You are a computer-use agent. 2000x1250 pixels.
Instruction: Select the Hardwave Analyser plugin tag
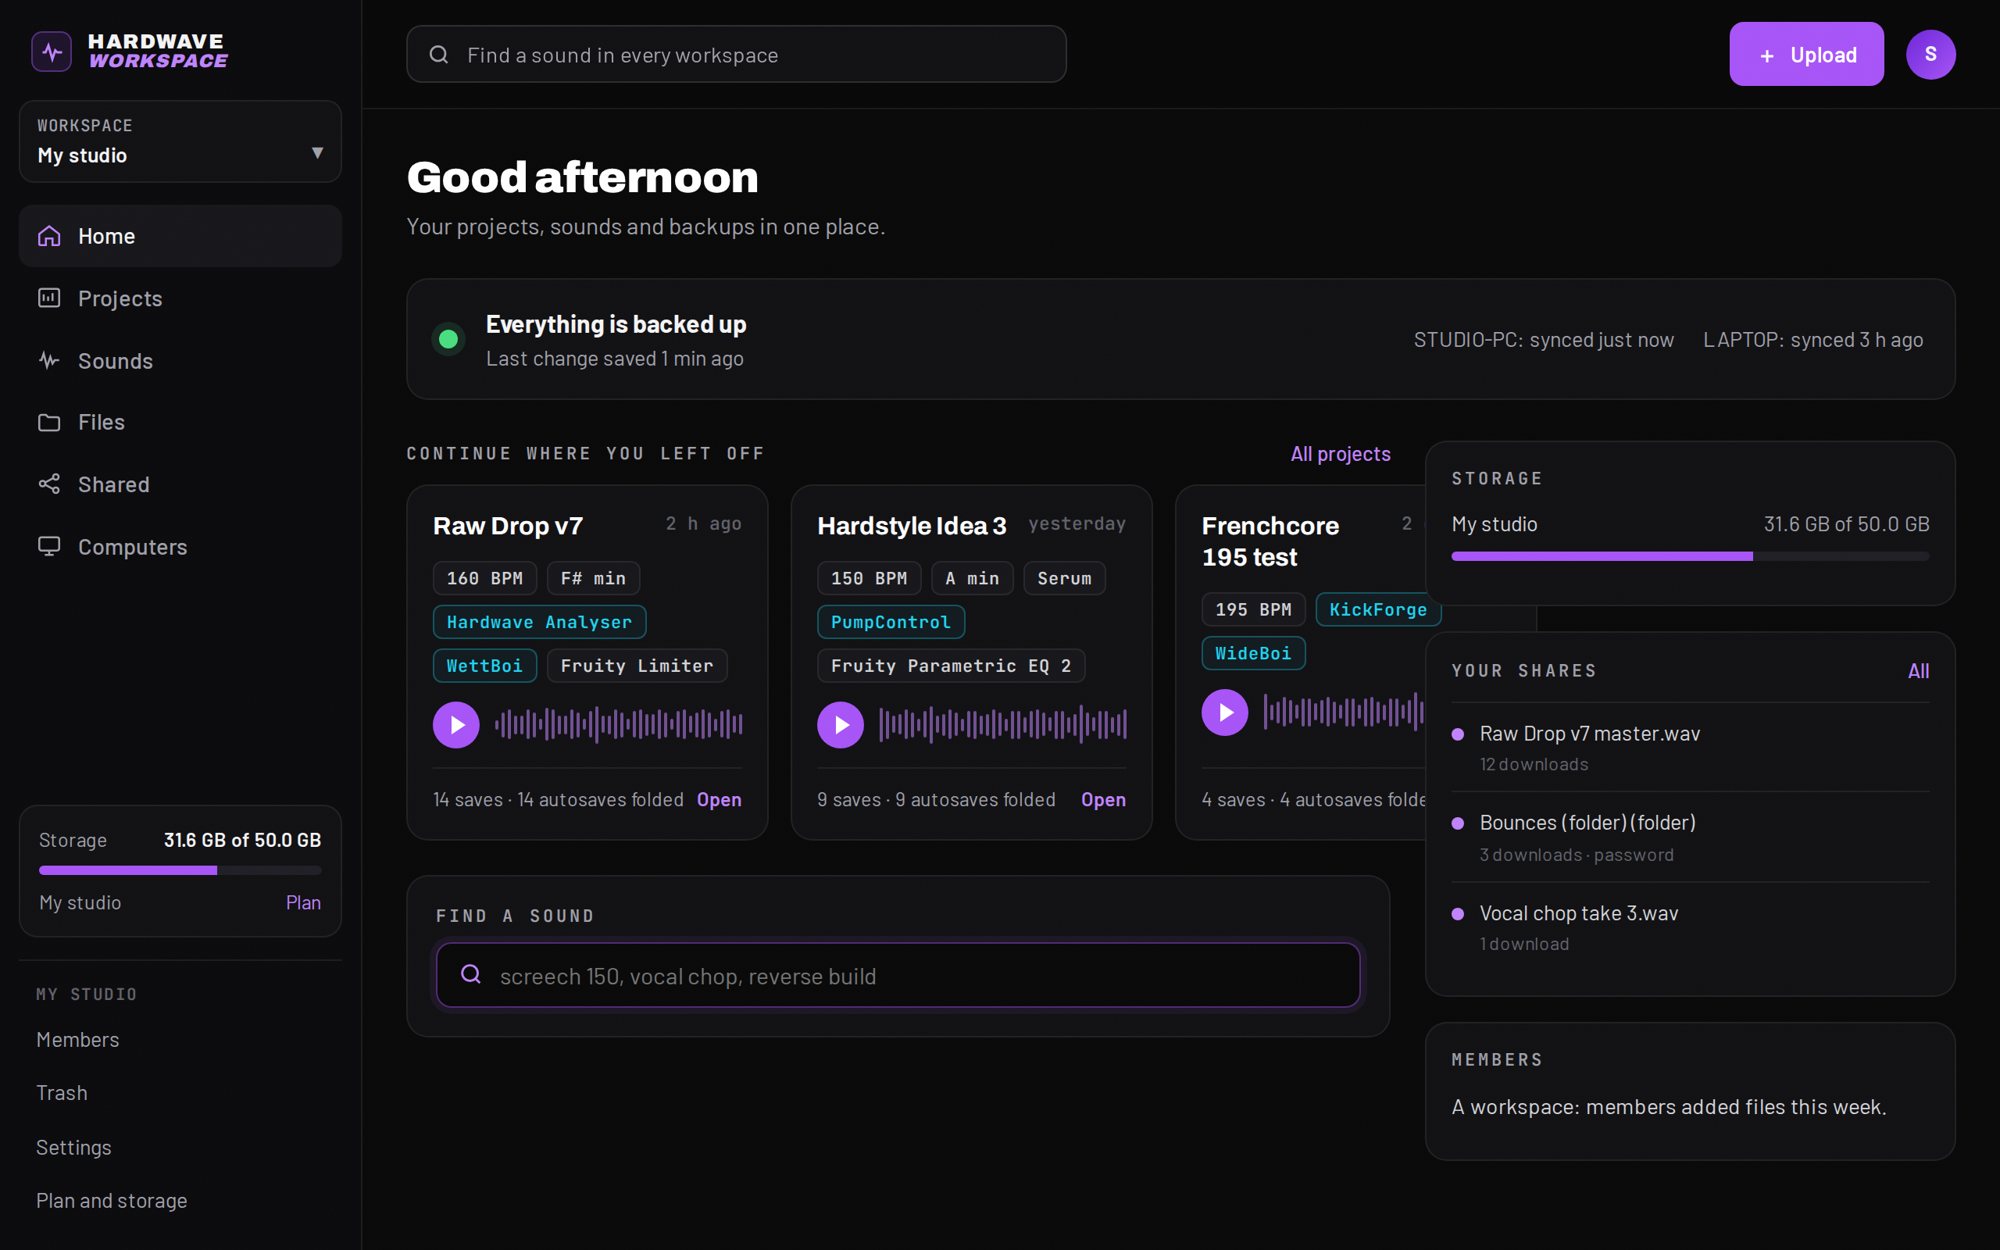pos(539,622)
